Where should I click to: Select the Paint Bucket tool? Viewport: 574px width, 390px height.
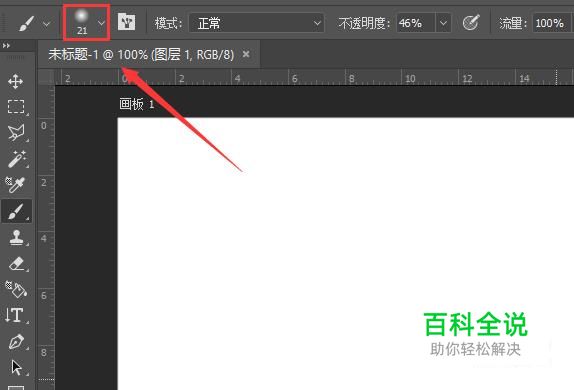click(16, 289)
